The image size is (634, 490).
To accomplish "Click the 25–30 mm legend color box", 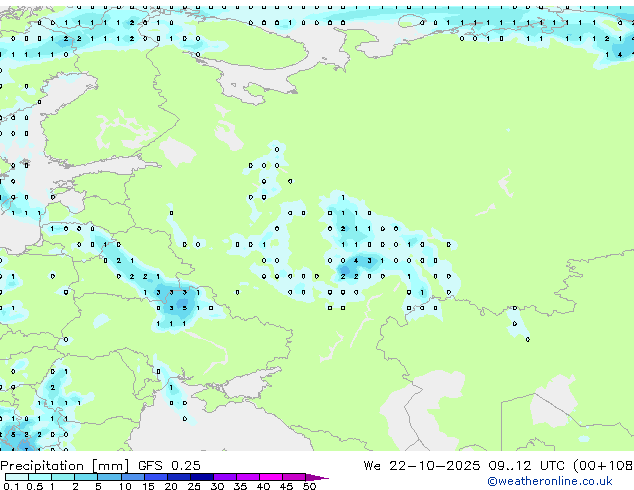I will (202, 477).
